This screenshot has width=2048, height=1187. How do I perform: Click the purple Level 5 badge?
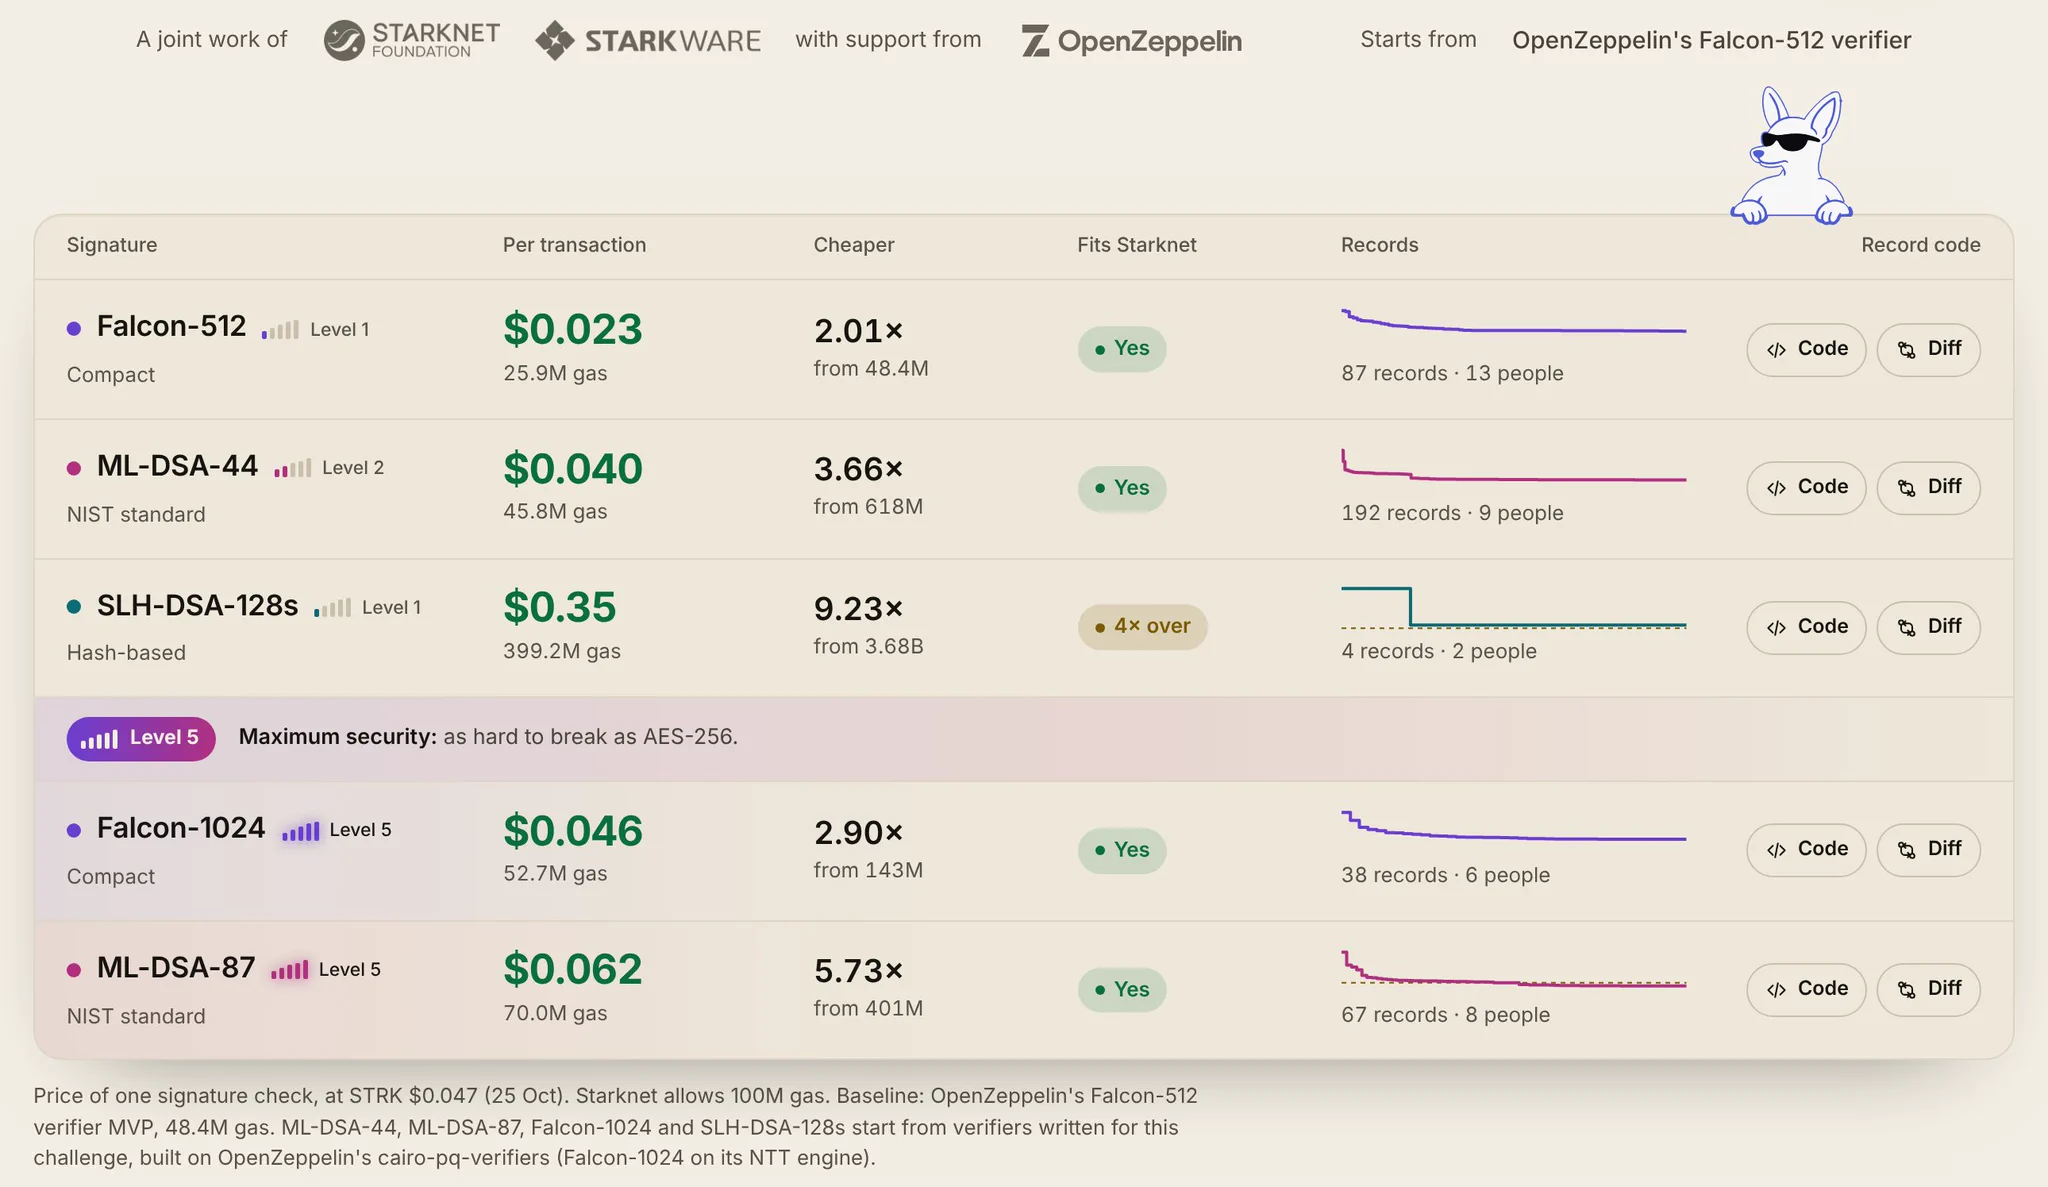(141, 738)
